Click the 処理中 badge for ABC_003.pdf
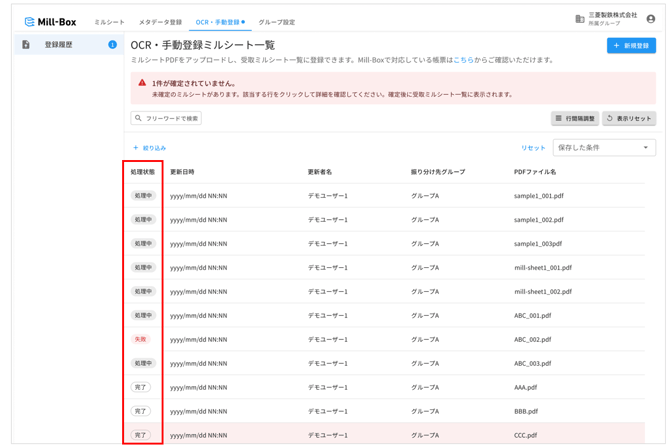Image resolution: width=670 pixels, height=447 pixels. (143, 363)
